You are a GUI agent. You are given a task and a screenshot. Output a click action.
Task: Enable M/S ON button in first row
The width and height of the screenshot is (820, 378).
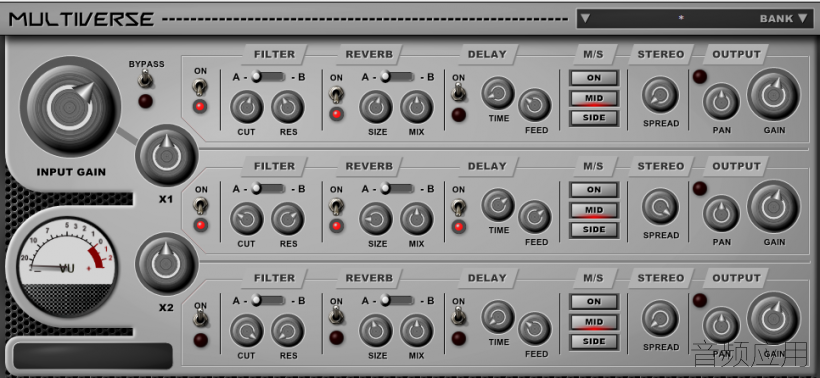click(x=594, y=78)
